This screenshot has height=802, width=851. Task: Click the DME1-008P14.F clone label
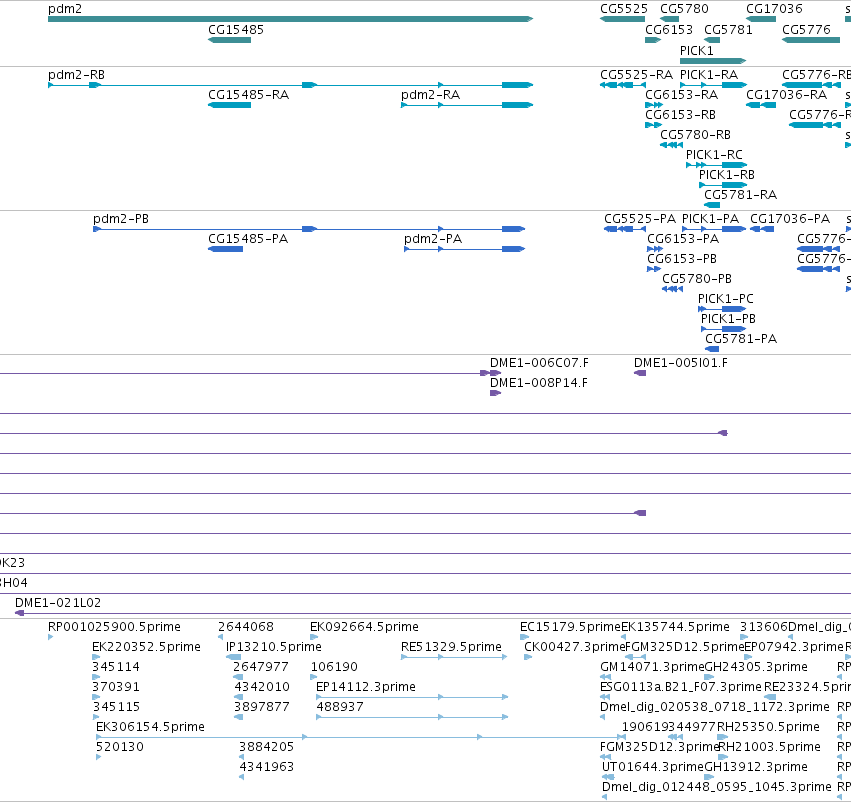click(x=538, y=383)
